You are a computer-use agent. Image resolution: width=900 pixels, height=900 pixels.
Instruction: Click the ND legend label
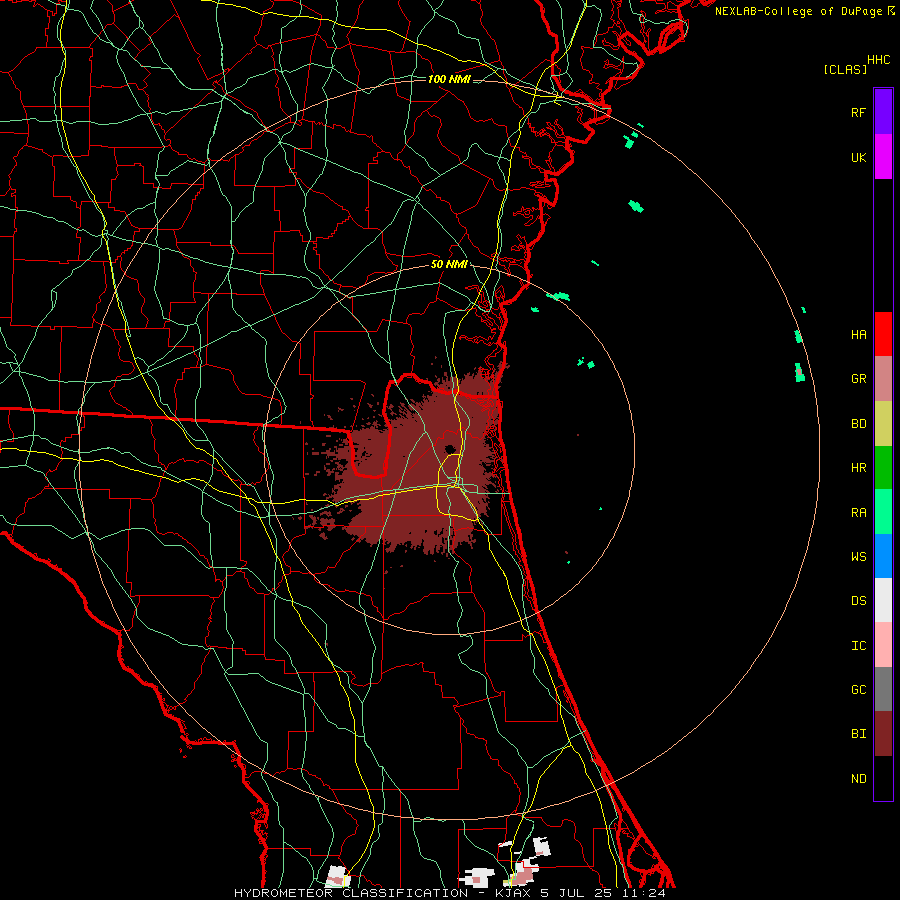858,779
